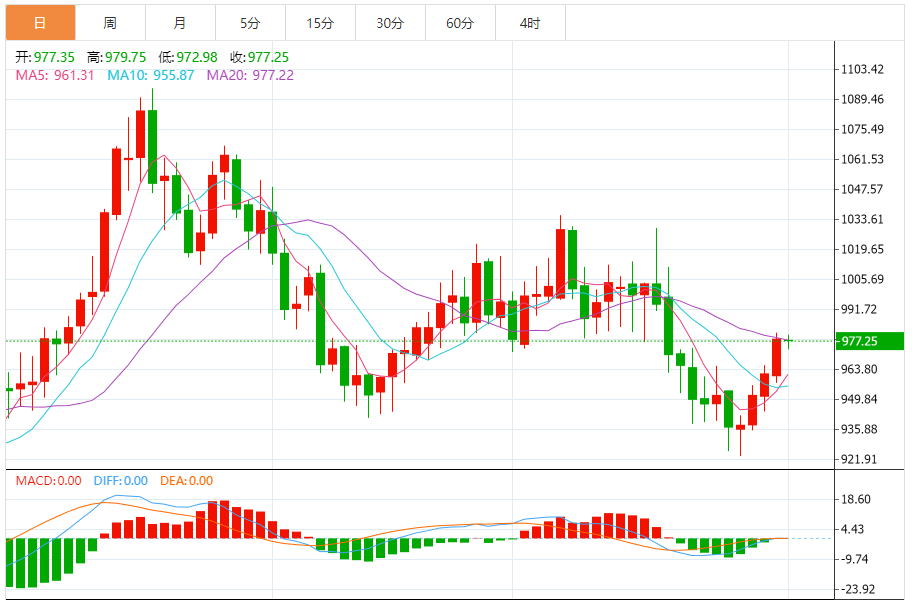912x600 pixels.
Task: Click the tallest green candlestick at the chart peak
Action: point(152,147)
